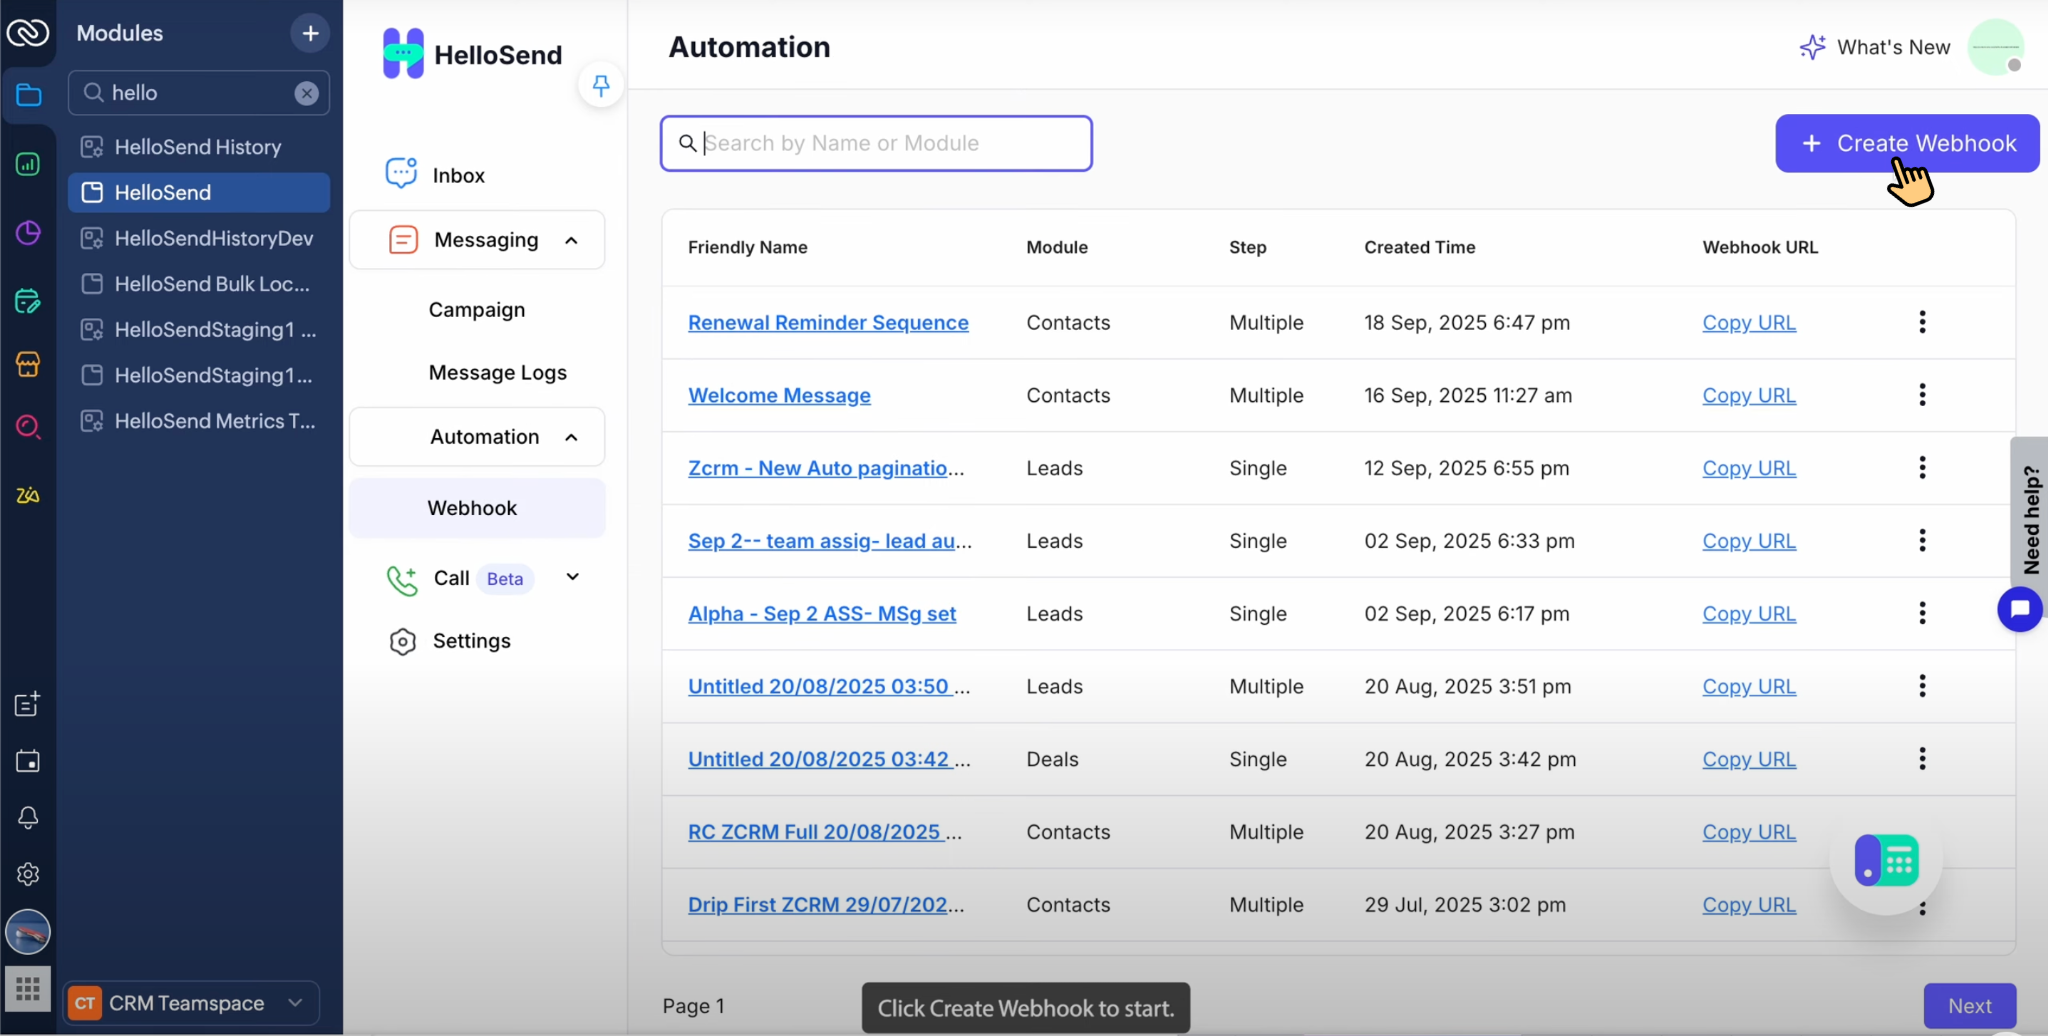Copy URL for Renewal Reminder Sequence
The image size is (2048, 1036).
1749,323
